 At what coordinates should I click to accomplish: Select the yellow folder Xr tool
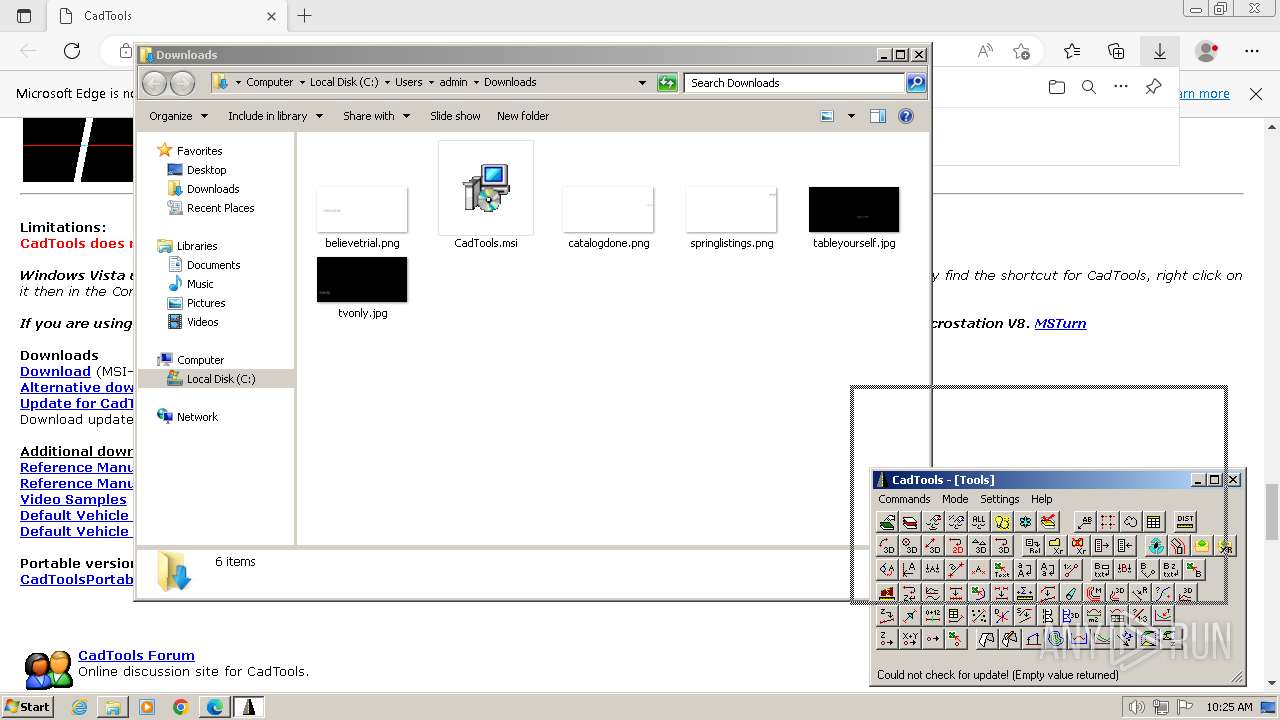click(1057, 545)
